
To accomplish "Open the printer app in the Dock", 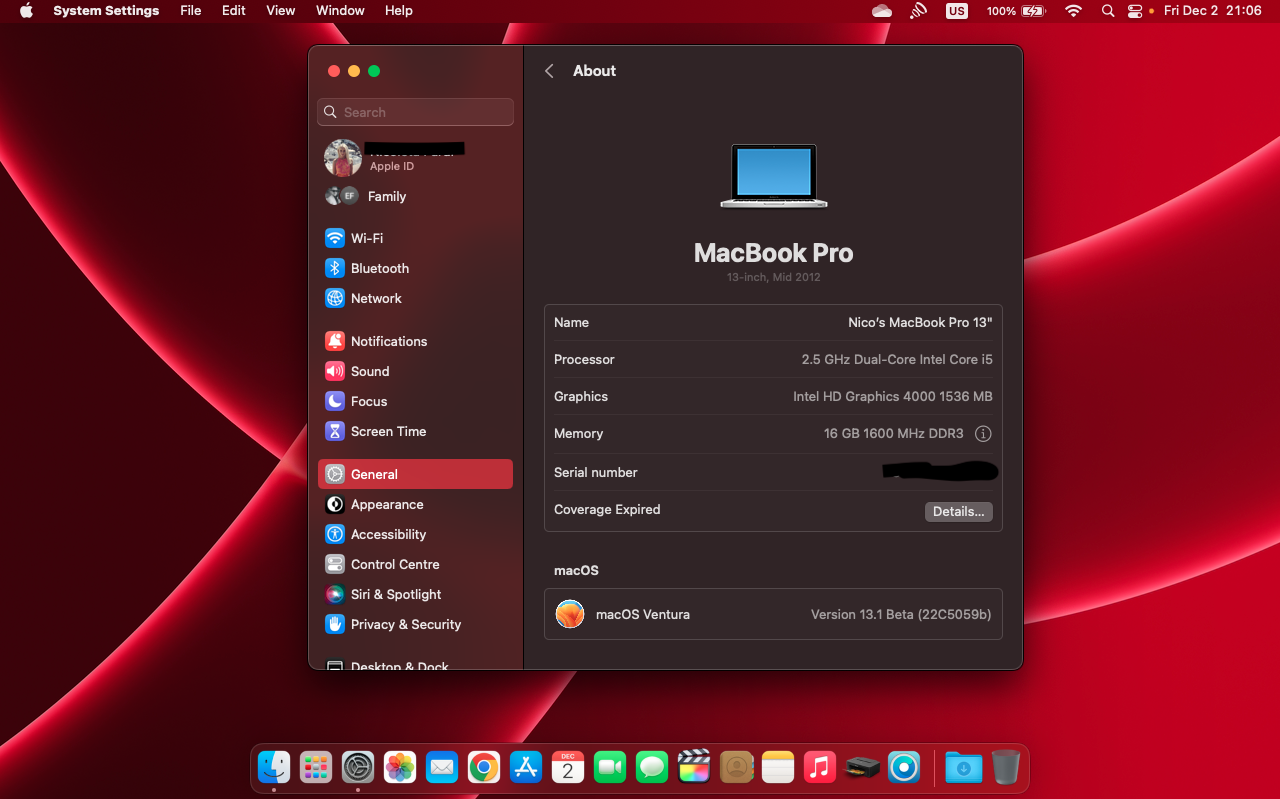I will 862,767.
